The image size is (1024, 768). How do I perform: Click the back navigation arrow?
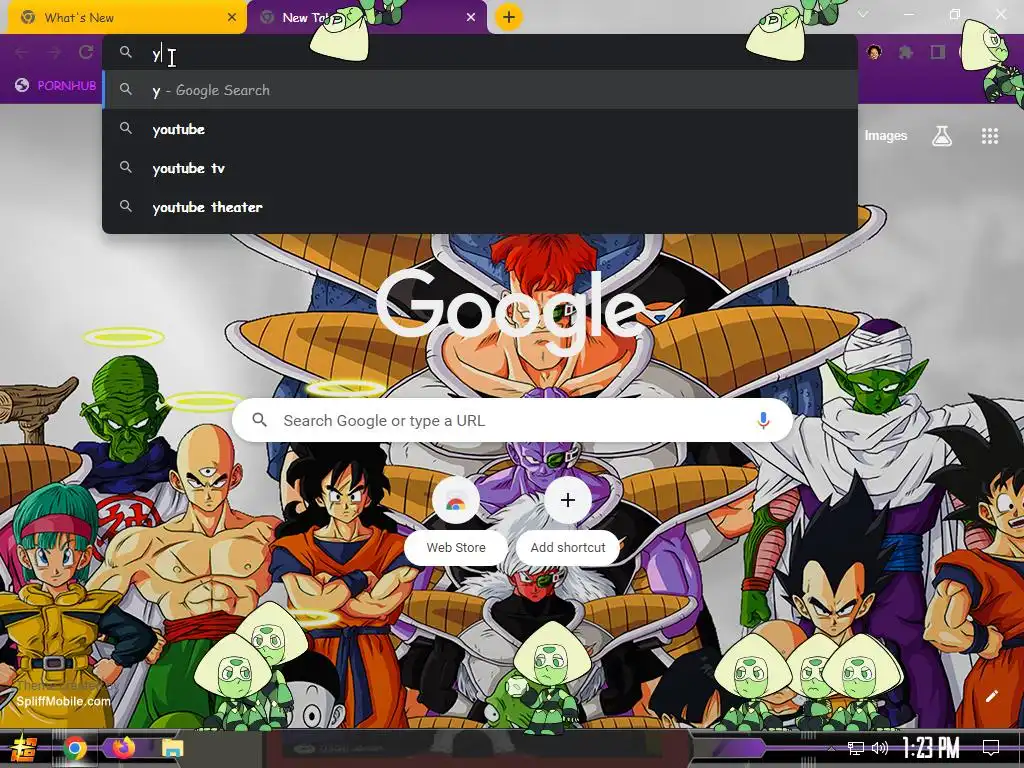22,52
